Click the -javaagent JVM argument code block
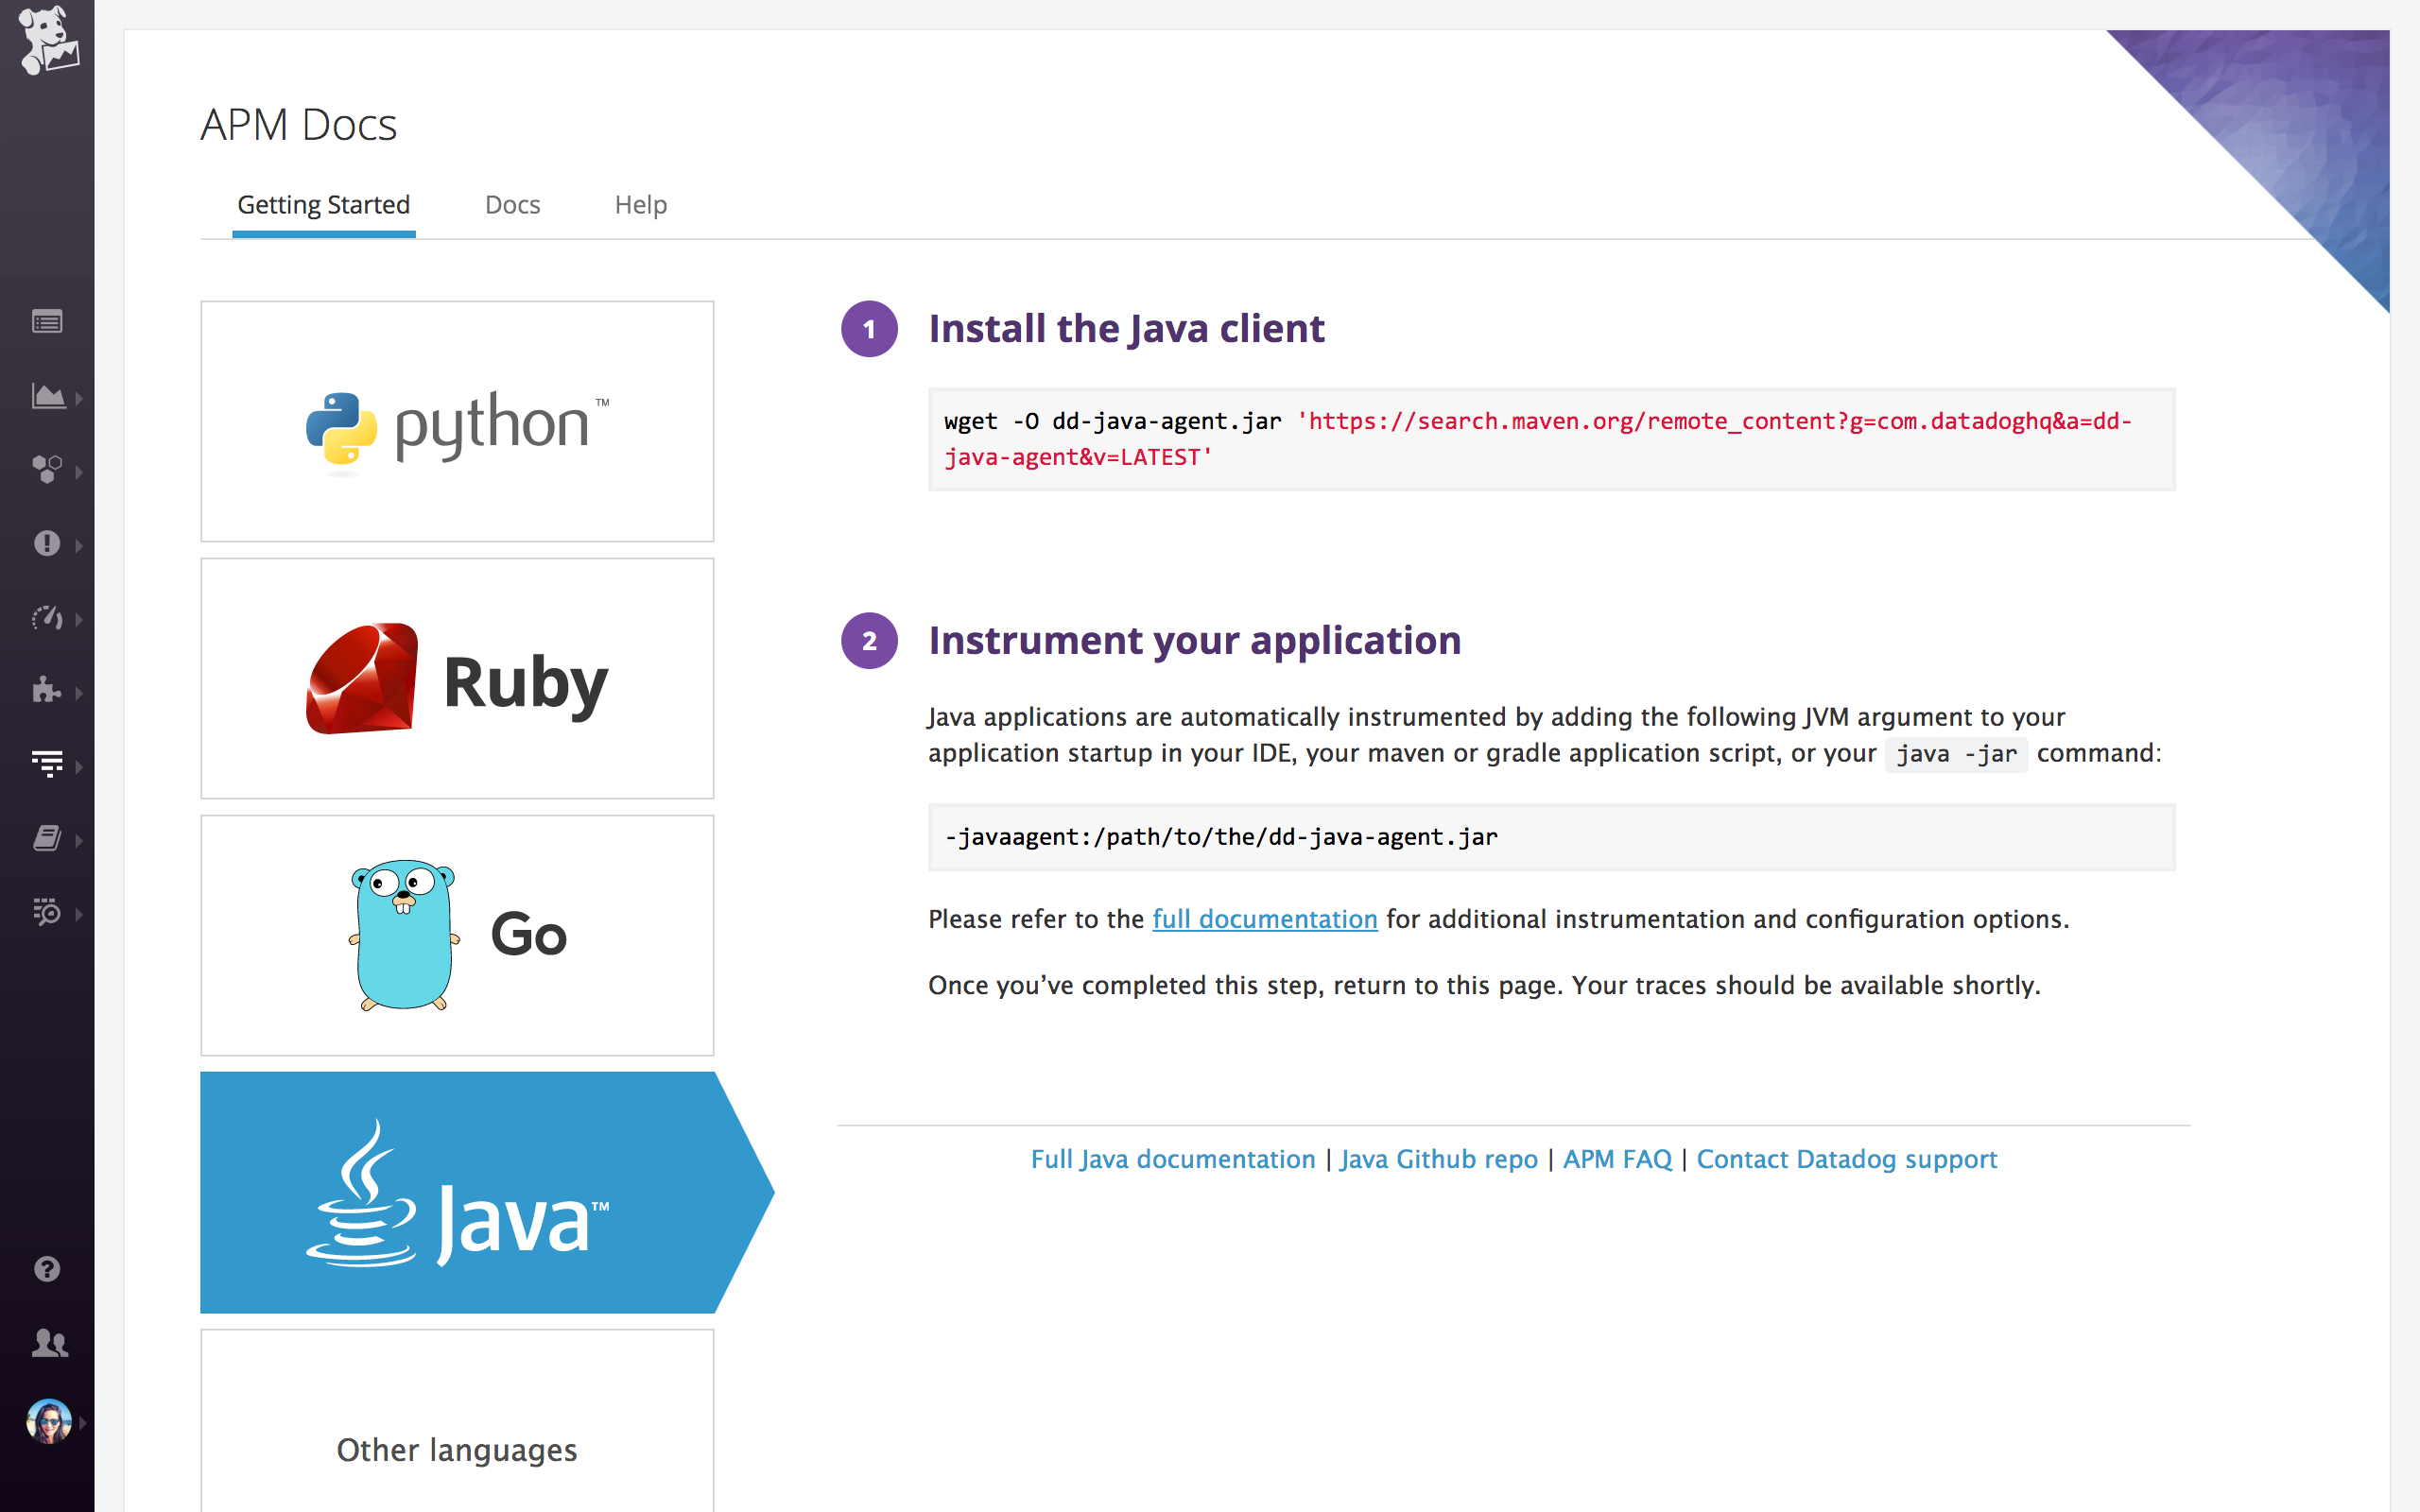The height and width of the screenshot is (1512, 2420). [1551, 837]
